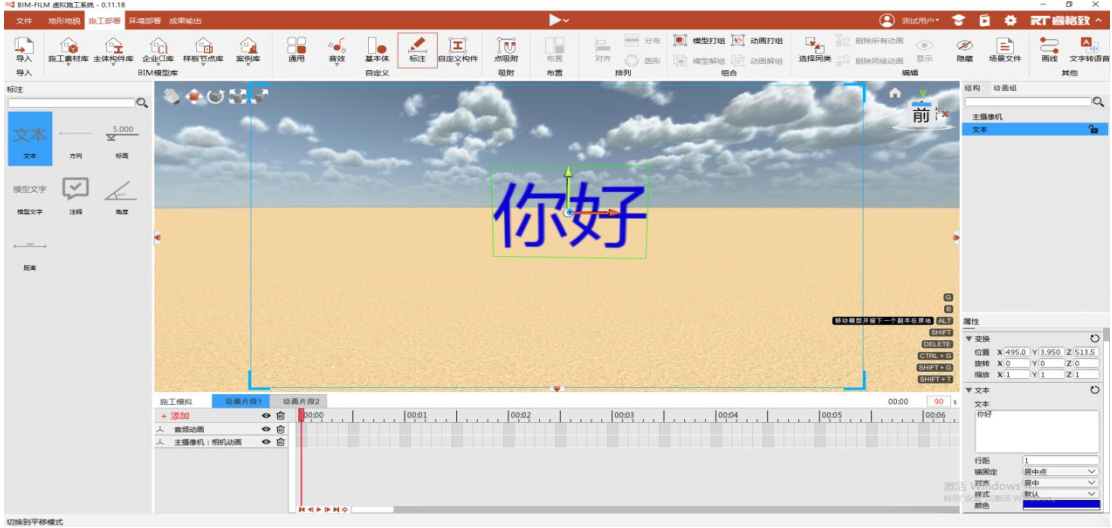Toggle visibility of 音频动画 track
Viewport: 1112px width, 528px height.
click(266, 429)
